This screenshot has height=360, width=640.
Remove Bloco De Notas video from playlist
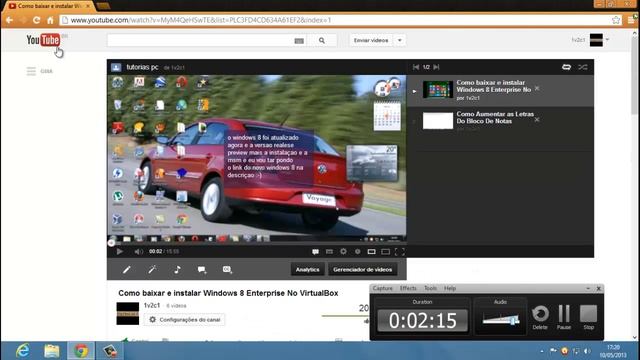(537, 120)
